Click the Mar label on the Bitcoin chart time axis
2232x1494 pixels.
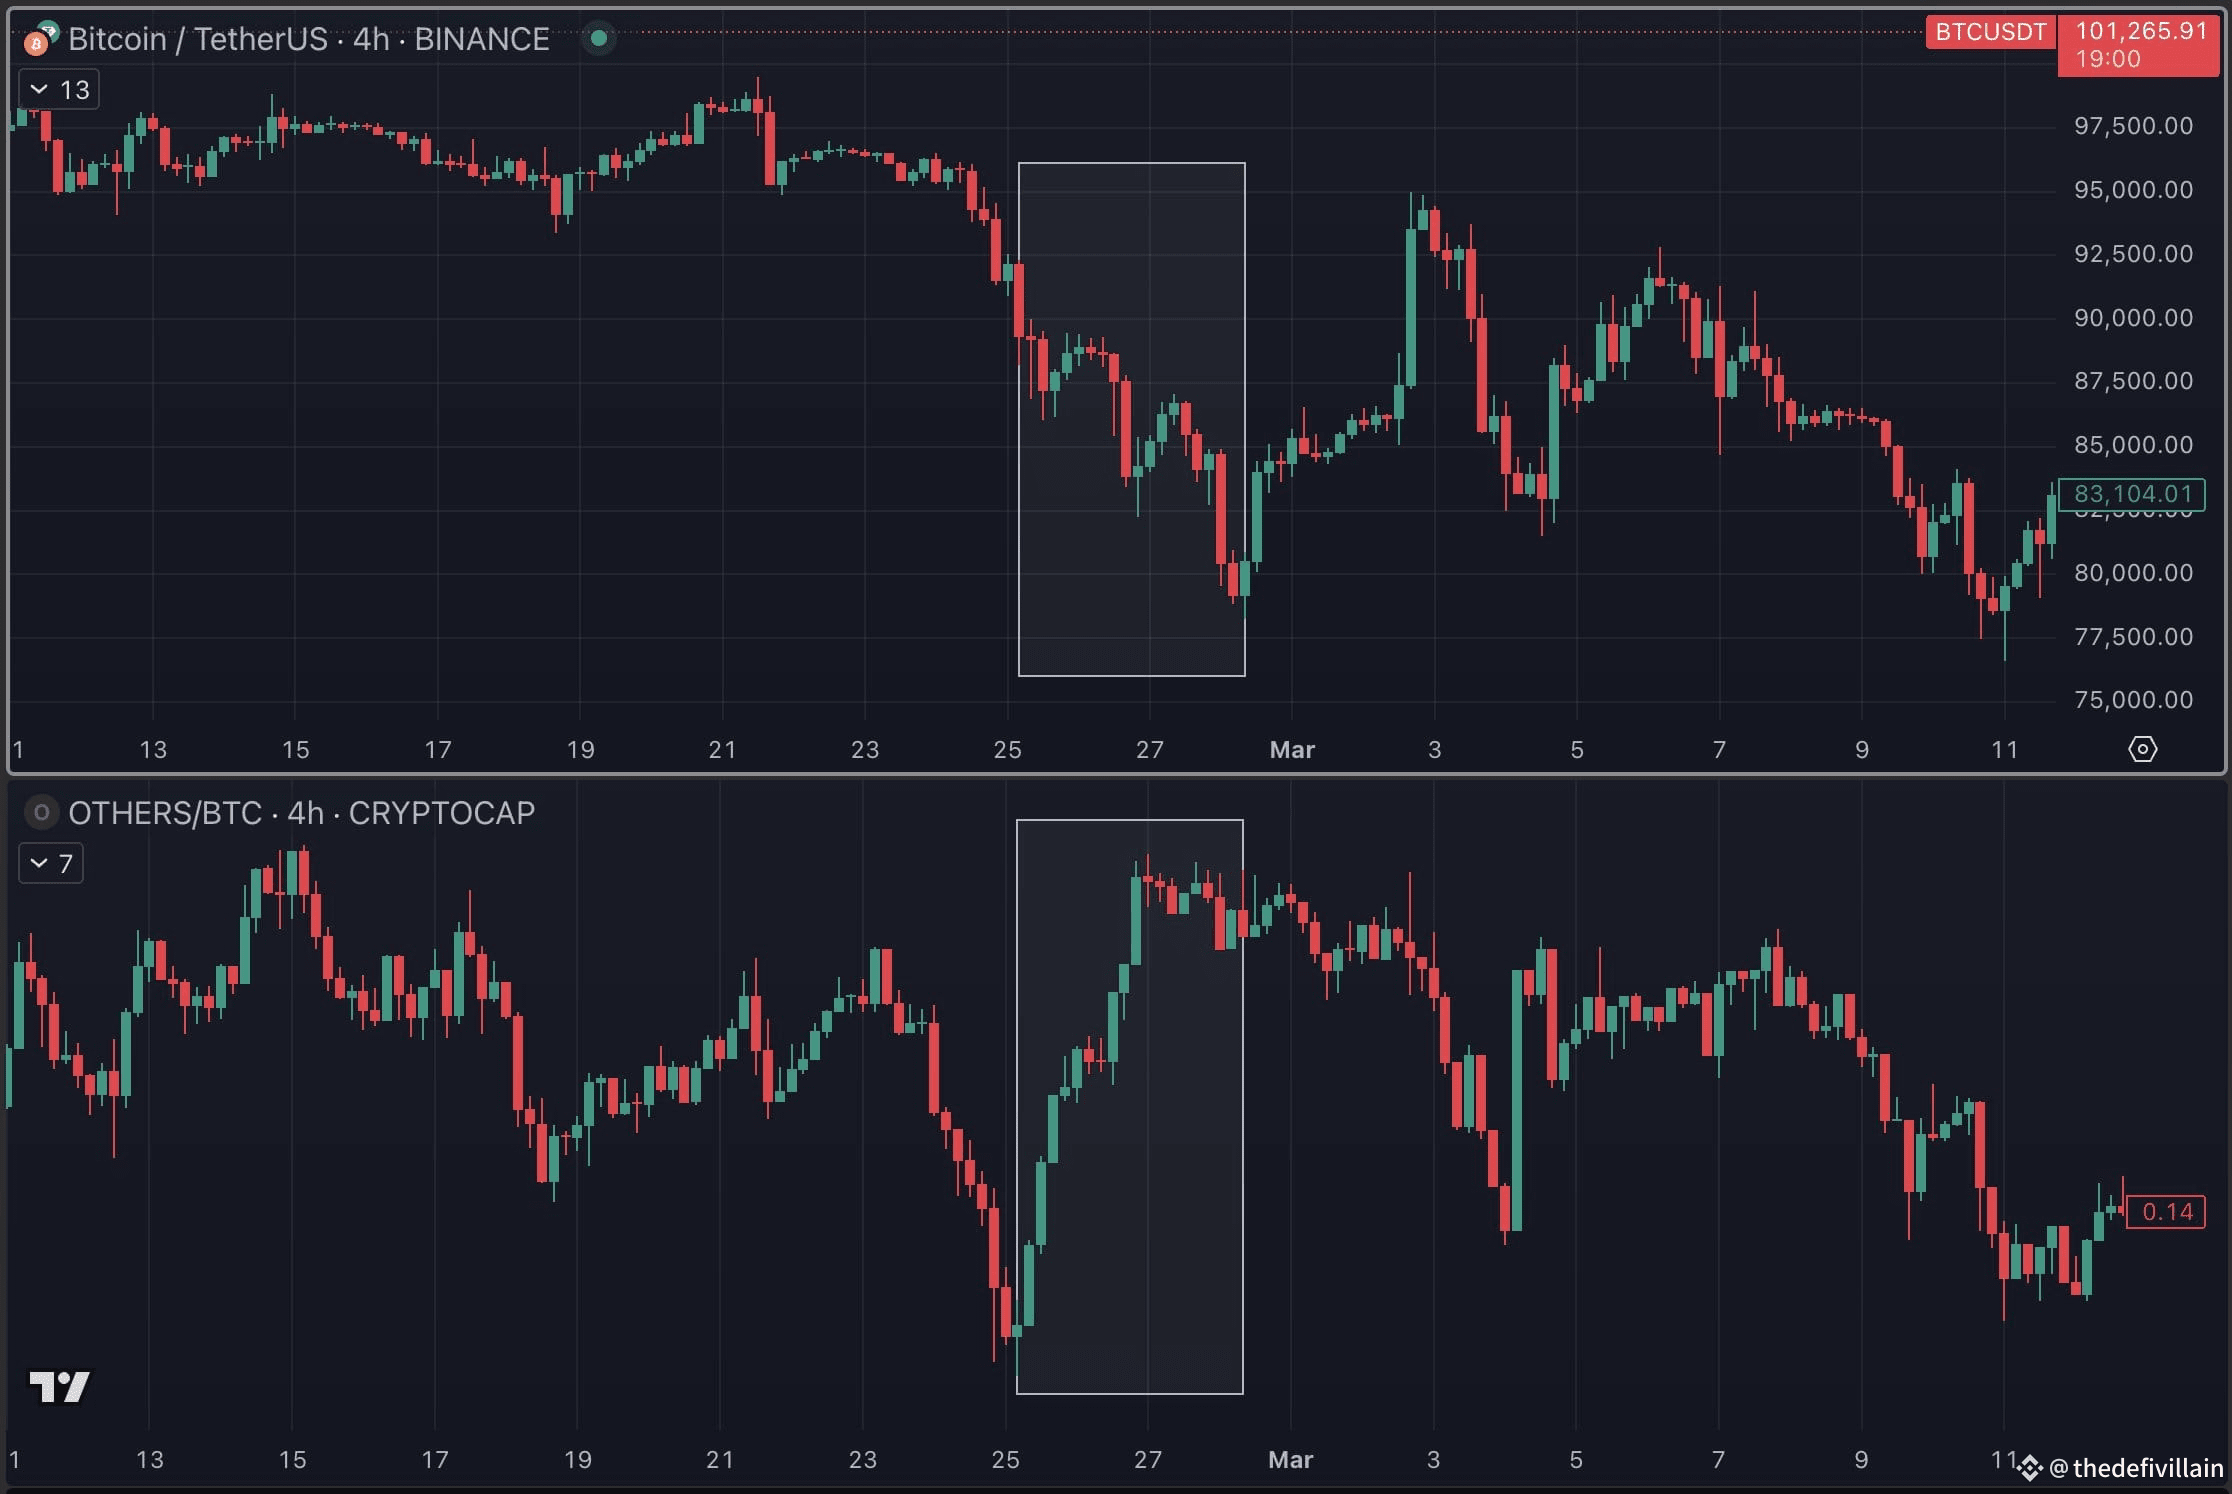click(1292, 750)
